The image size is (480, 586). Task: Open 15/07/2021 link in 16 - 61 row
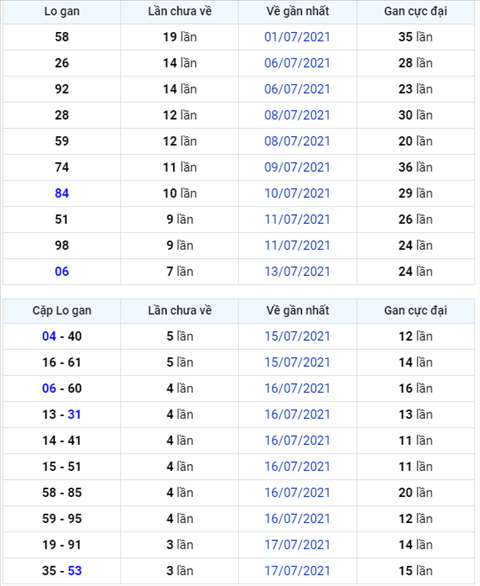click(297, 362)
